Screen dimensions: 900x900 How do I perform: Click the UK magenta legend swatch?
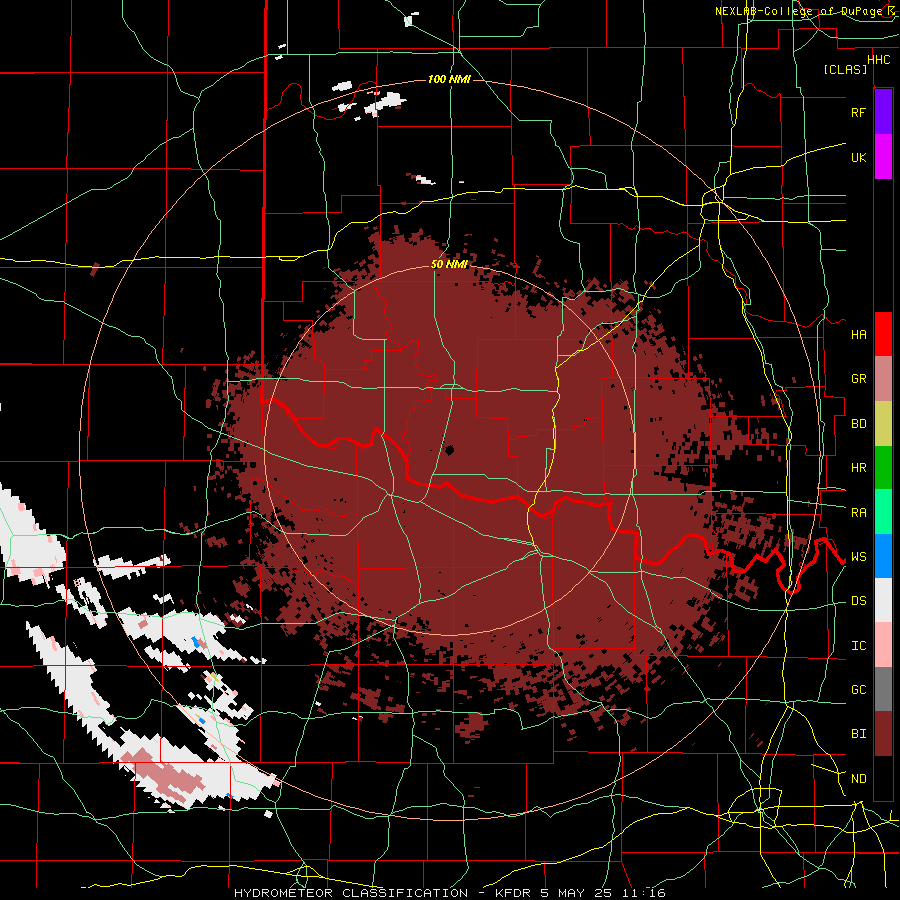tap(883, 157)
